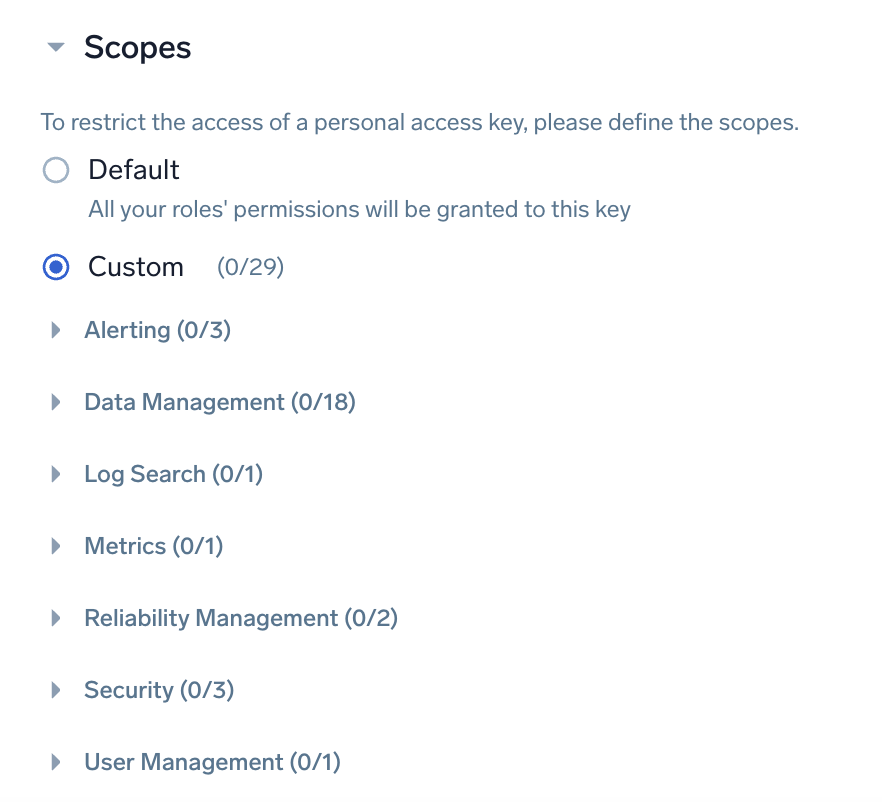
Task: Expand the Metrics scope category
Action: pos(56,545)
